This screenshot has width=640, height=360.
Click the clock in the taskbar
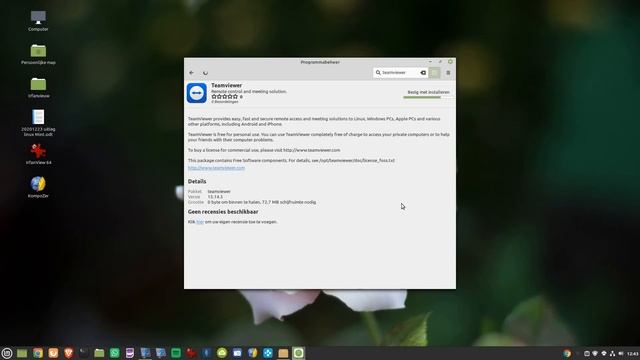coord(633,353)
